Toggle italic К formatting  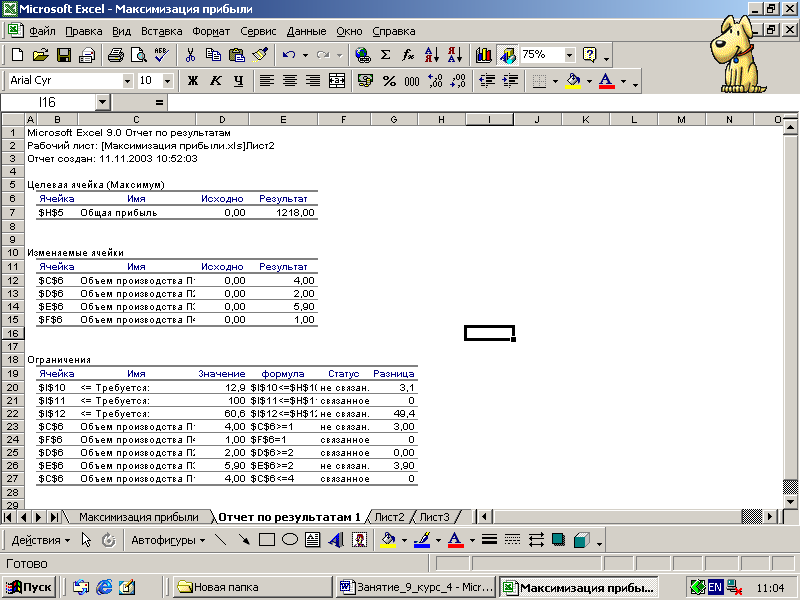click(216, 81)
